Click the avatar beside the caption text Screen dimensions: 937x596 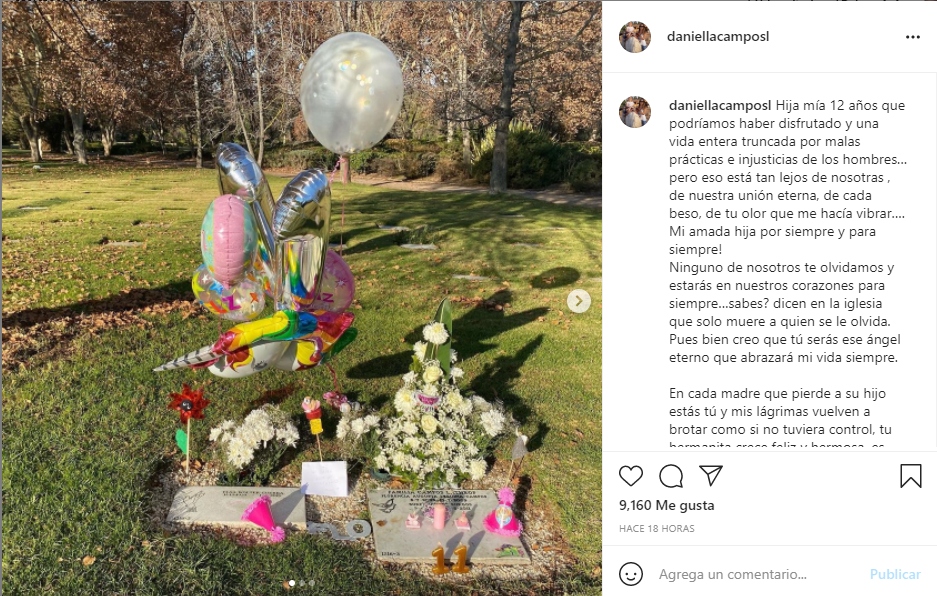click(635, 112)
